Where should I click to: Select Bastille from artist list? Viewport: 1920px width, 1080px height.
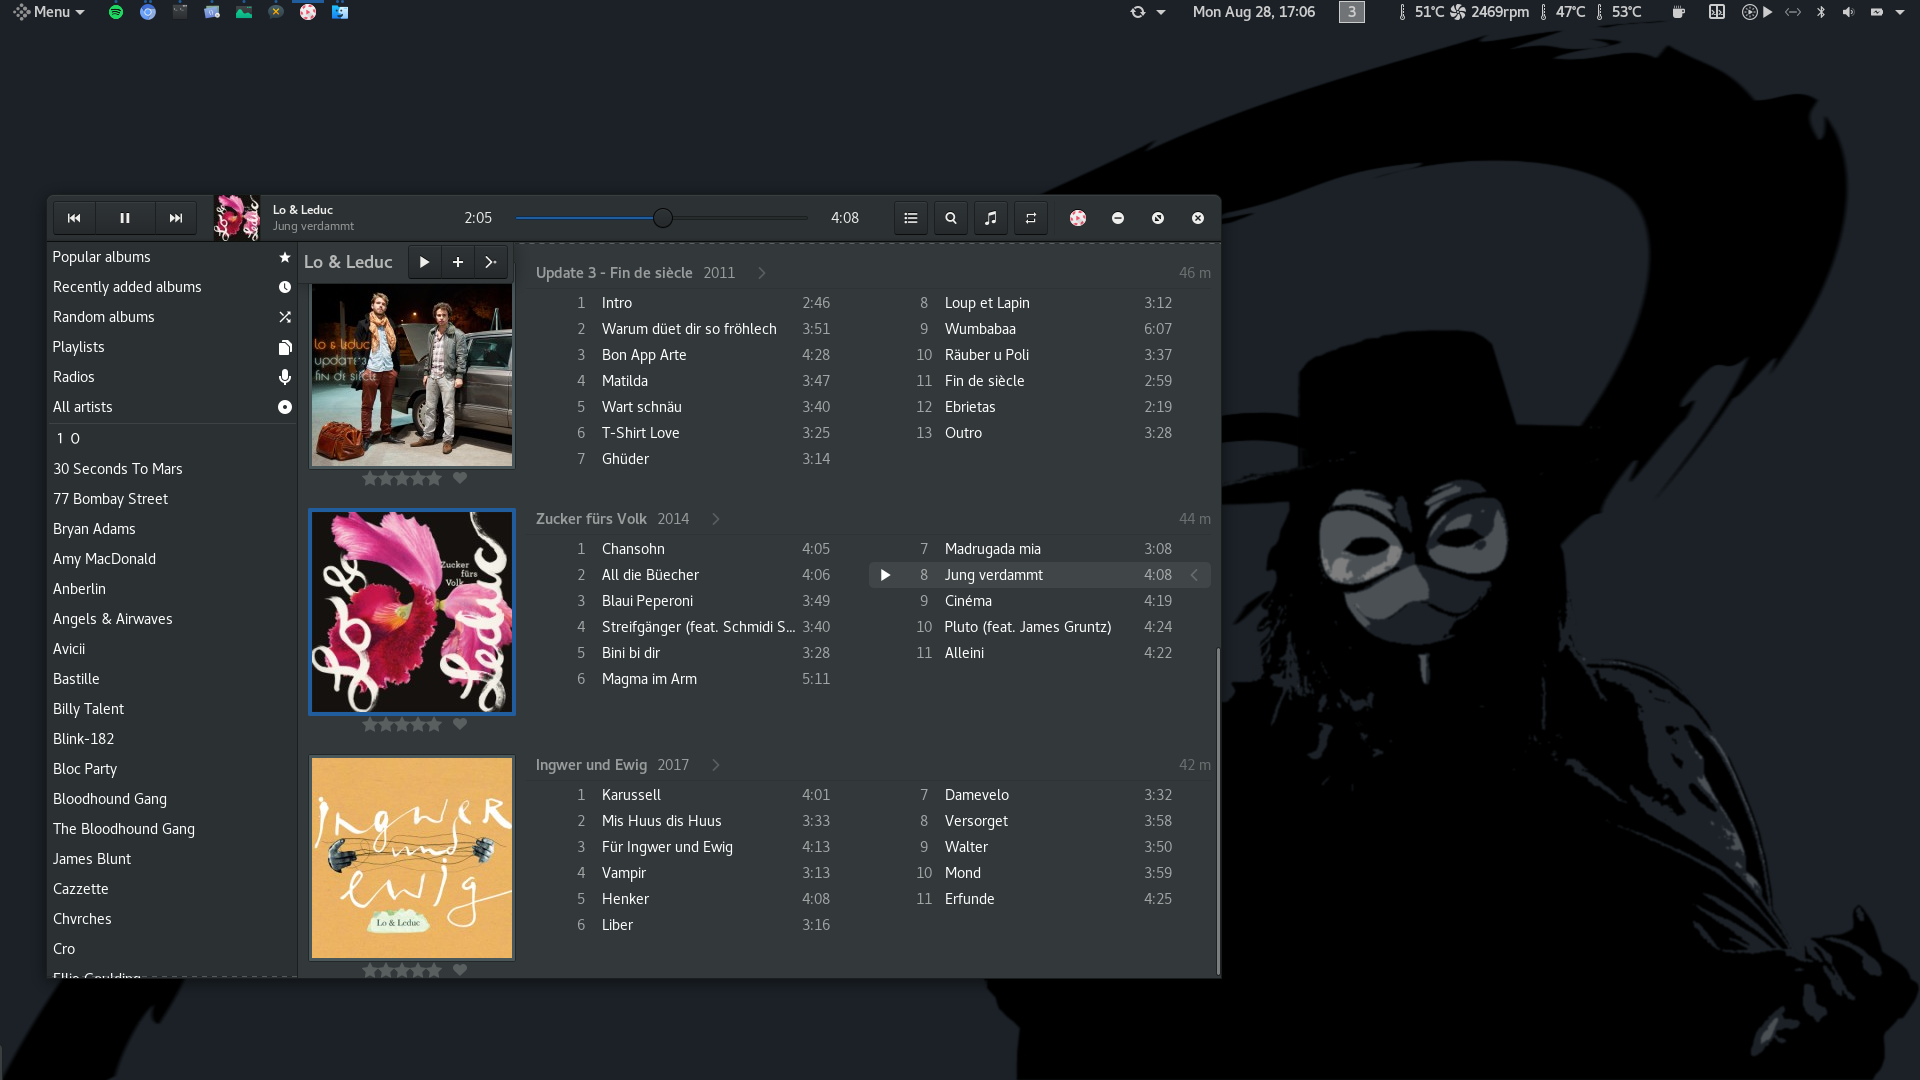pos(76,679)
